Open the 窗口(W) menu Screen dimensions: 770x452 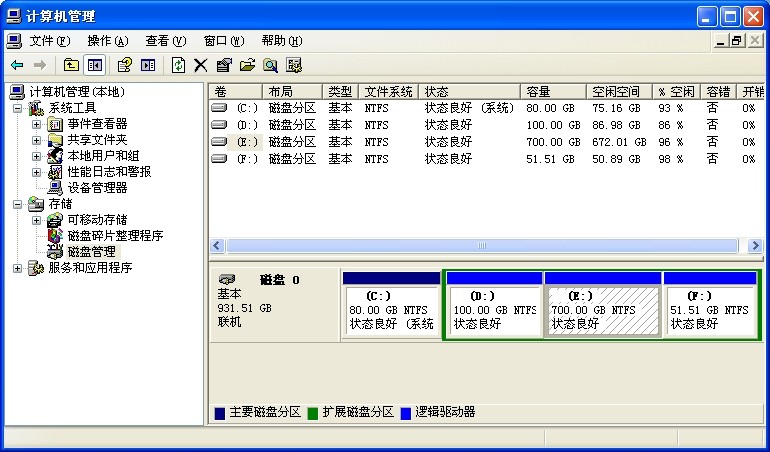[223, 41]
